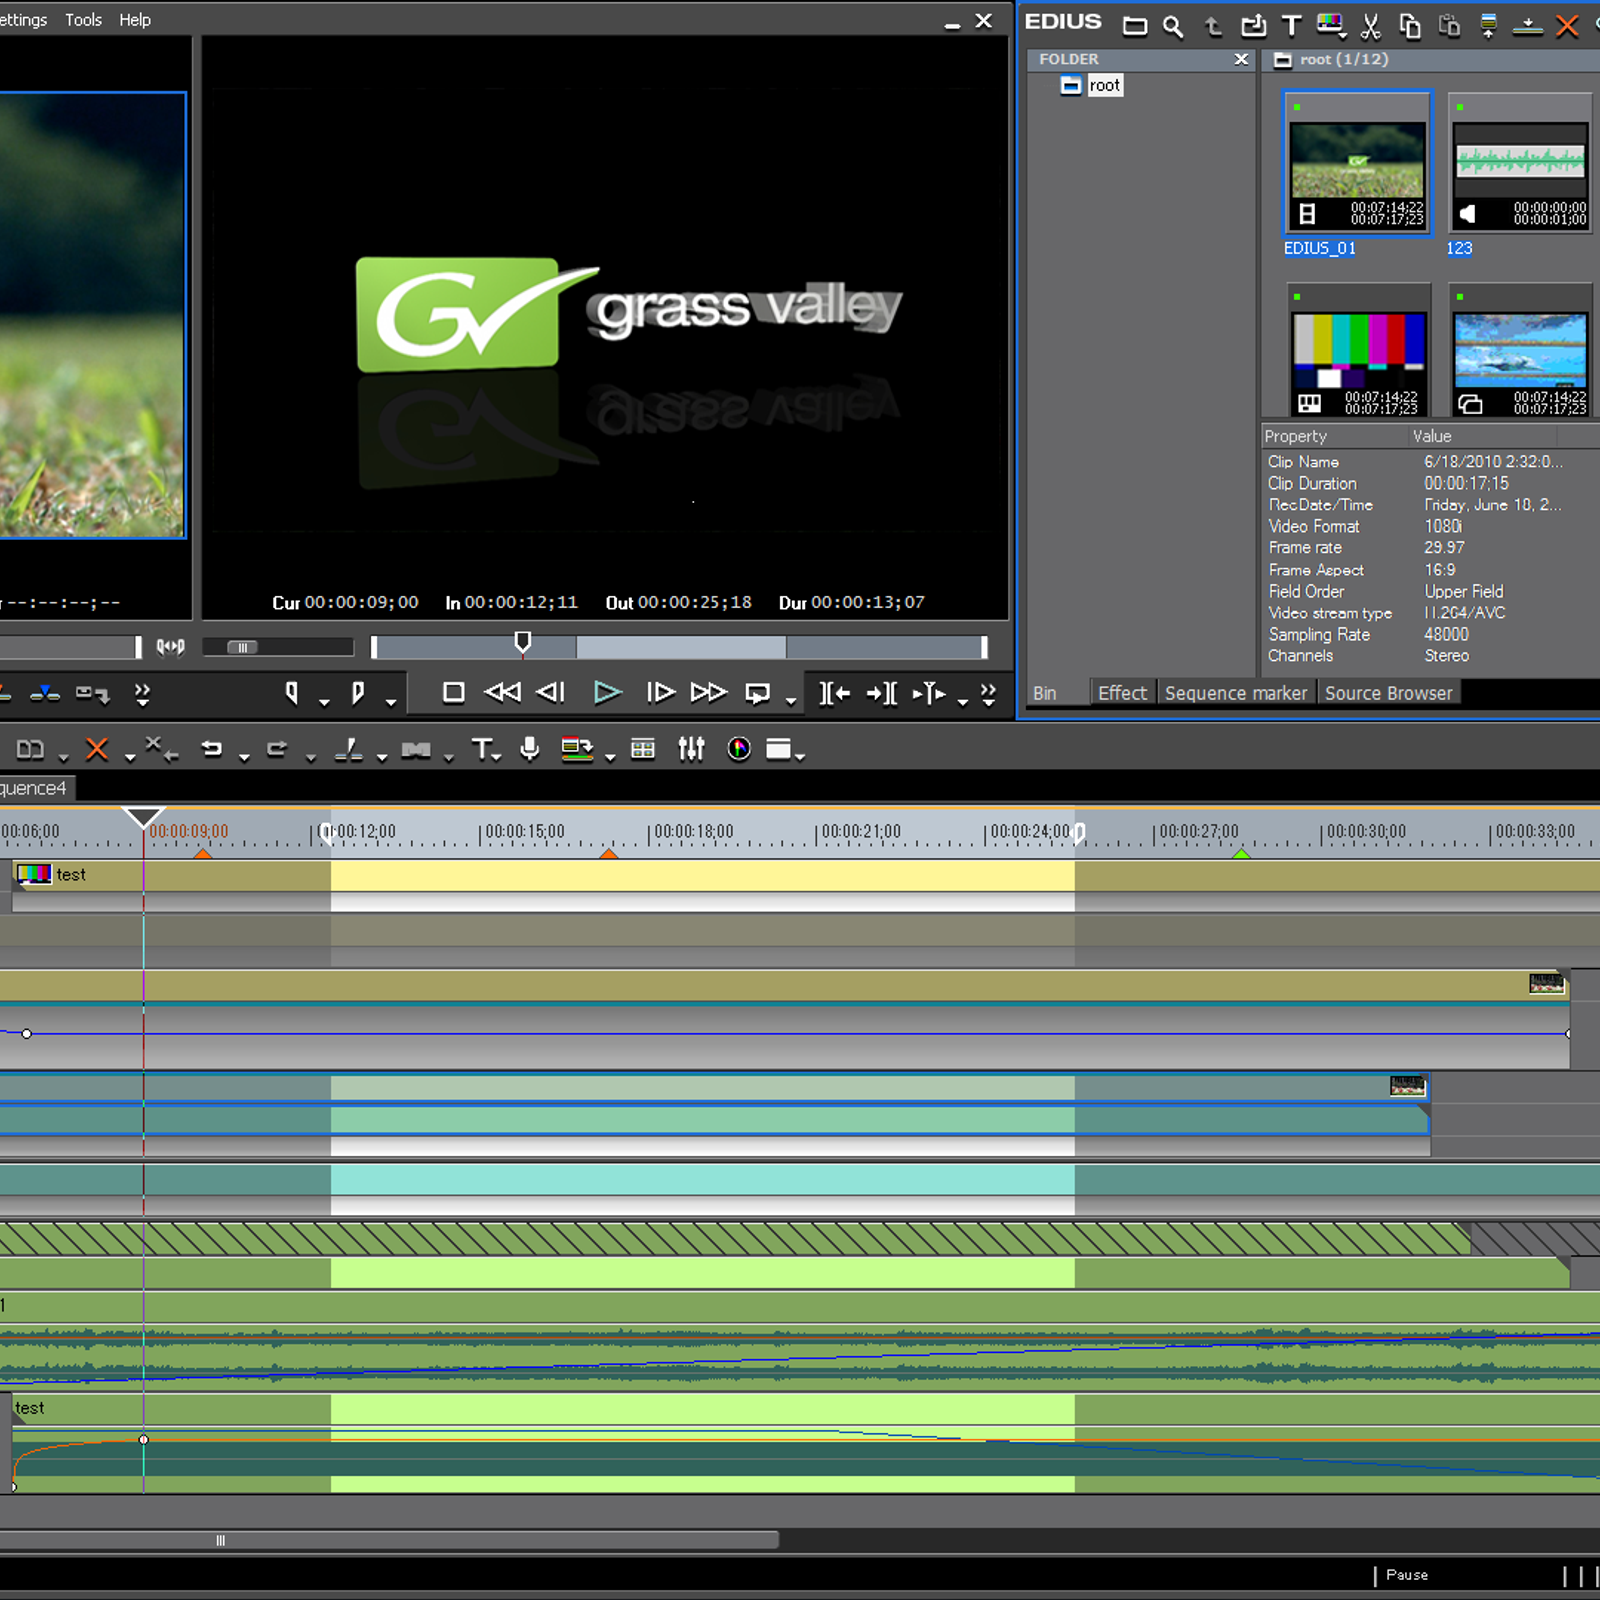Open the Set Out options dropdown
The width and height of the screenshot is (1600, 1600).
pos(391,701)
